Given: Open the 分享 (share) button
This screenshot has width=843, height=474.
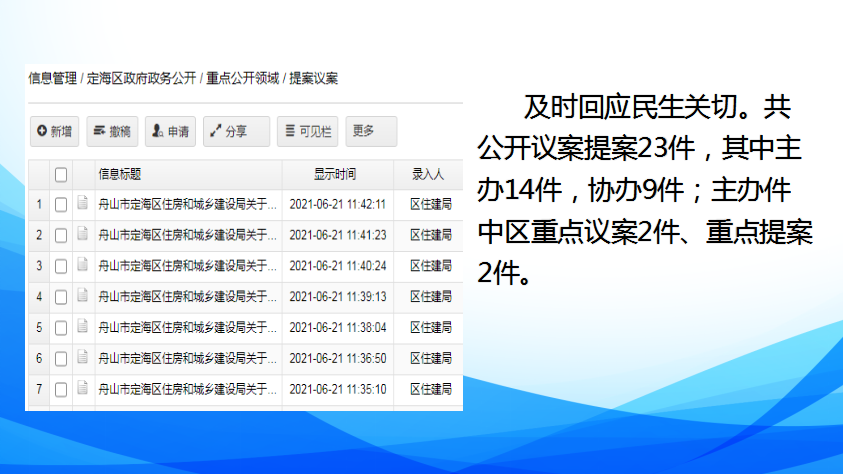Looking at the screenshot, I should (235, 131).
